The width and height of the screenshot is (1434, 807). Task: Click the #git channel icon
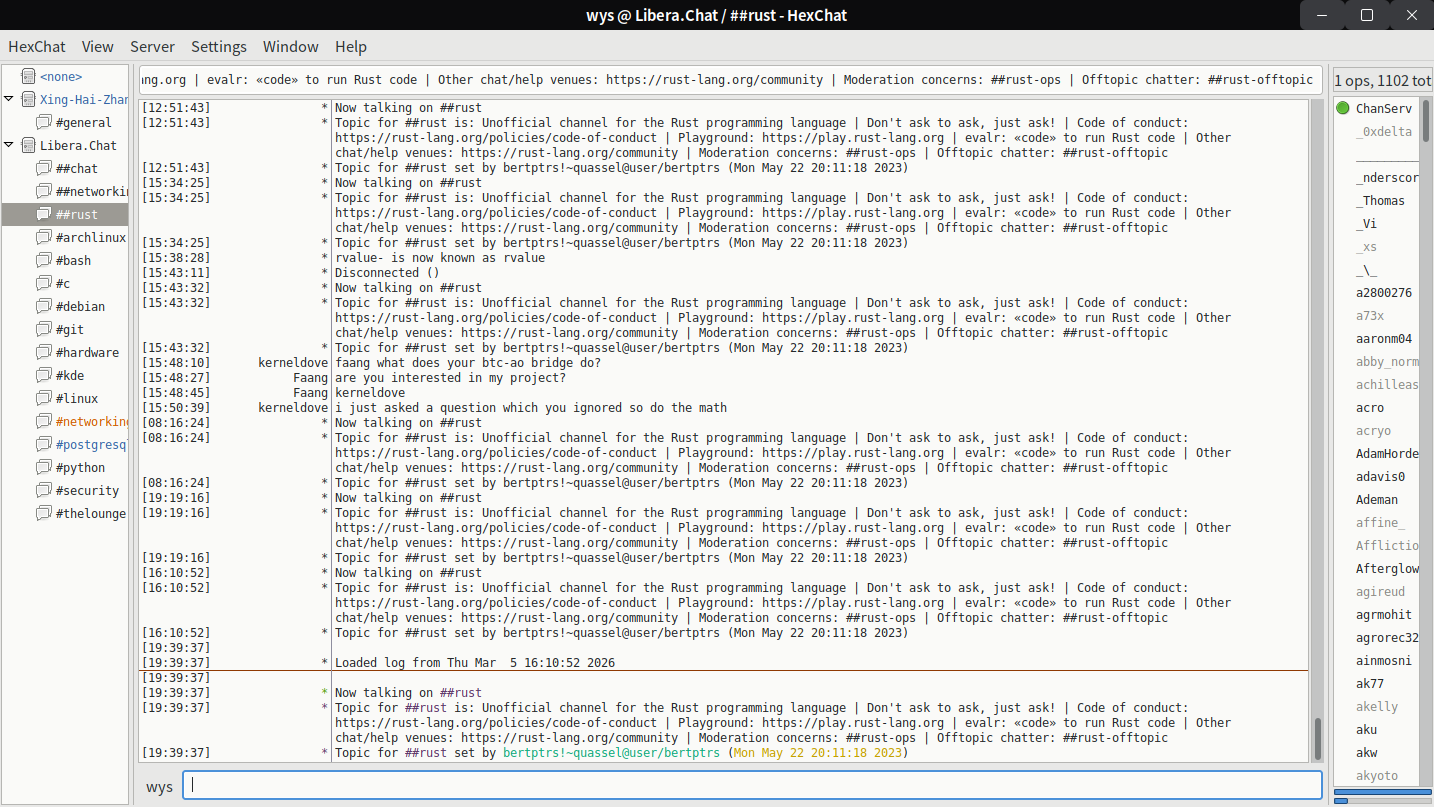tap(44, 329)
